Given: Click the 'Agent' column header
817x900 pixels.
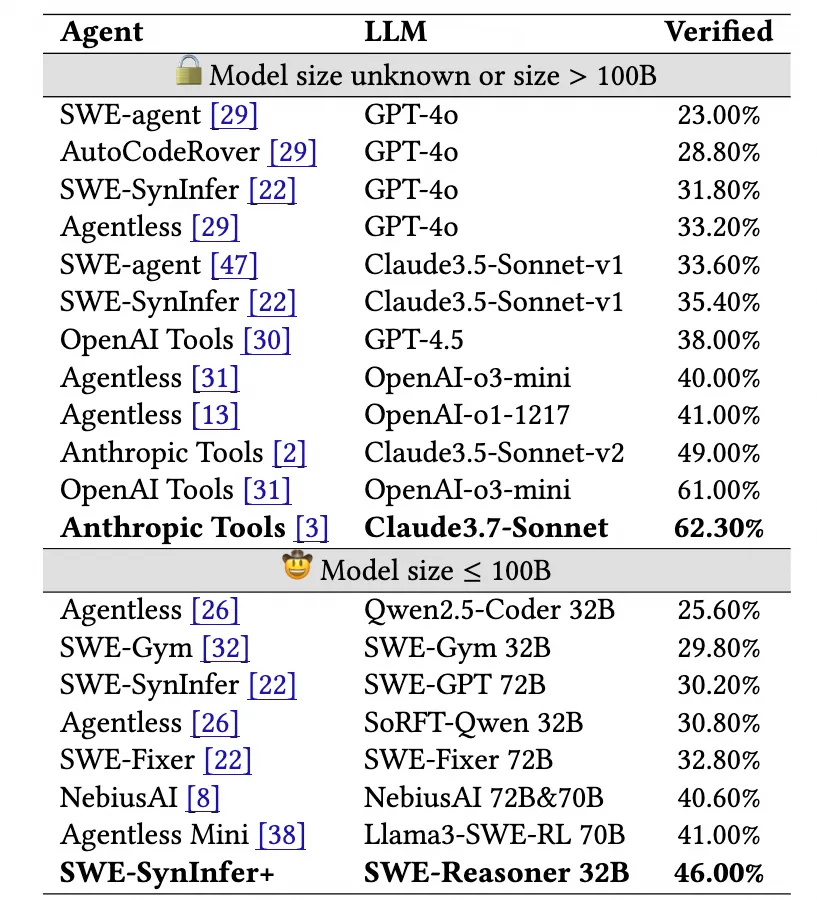Looking at the screenshot, I should 102,33.
